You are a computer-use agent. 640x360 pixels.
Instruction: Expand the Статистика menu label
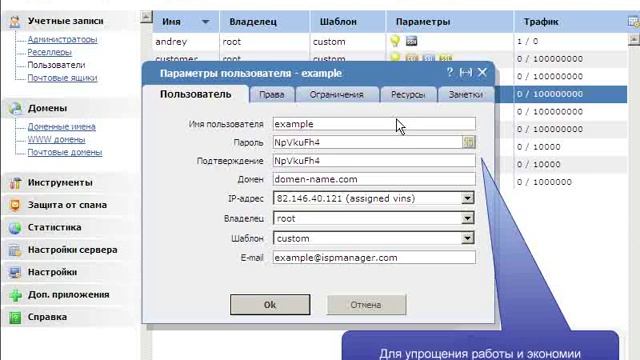coord(54,227)
